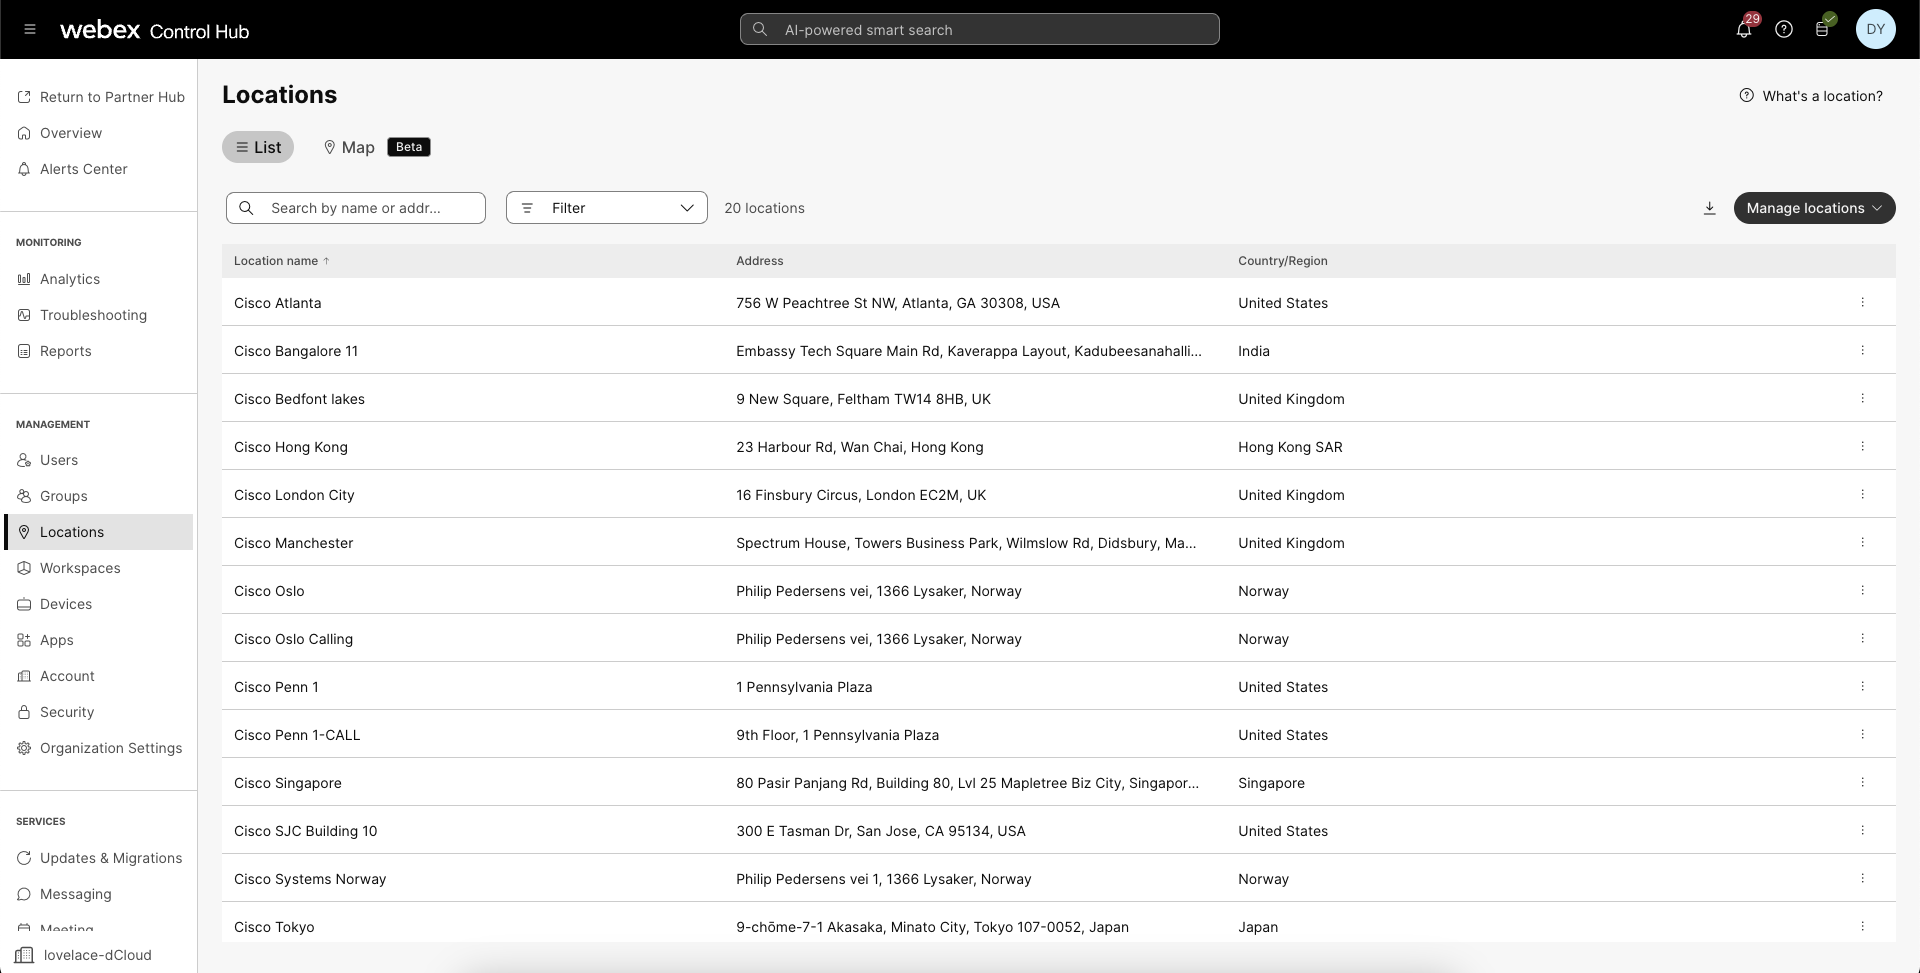This screenshot has height=973, width=1920.
Task: Click Return to Partner Hub
Action: pyautogui.click(x=112, y=97)
